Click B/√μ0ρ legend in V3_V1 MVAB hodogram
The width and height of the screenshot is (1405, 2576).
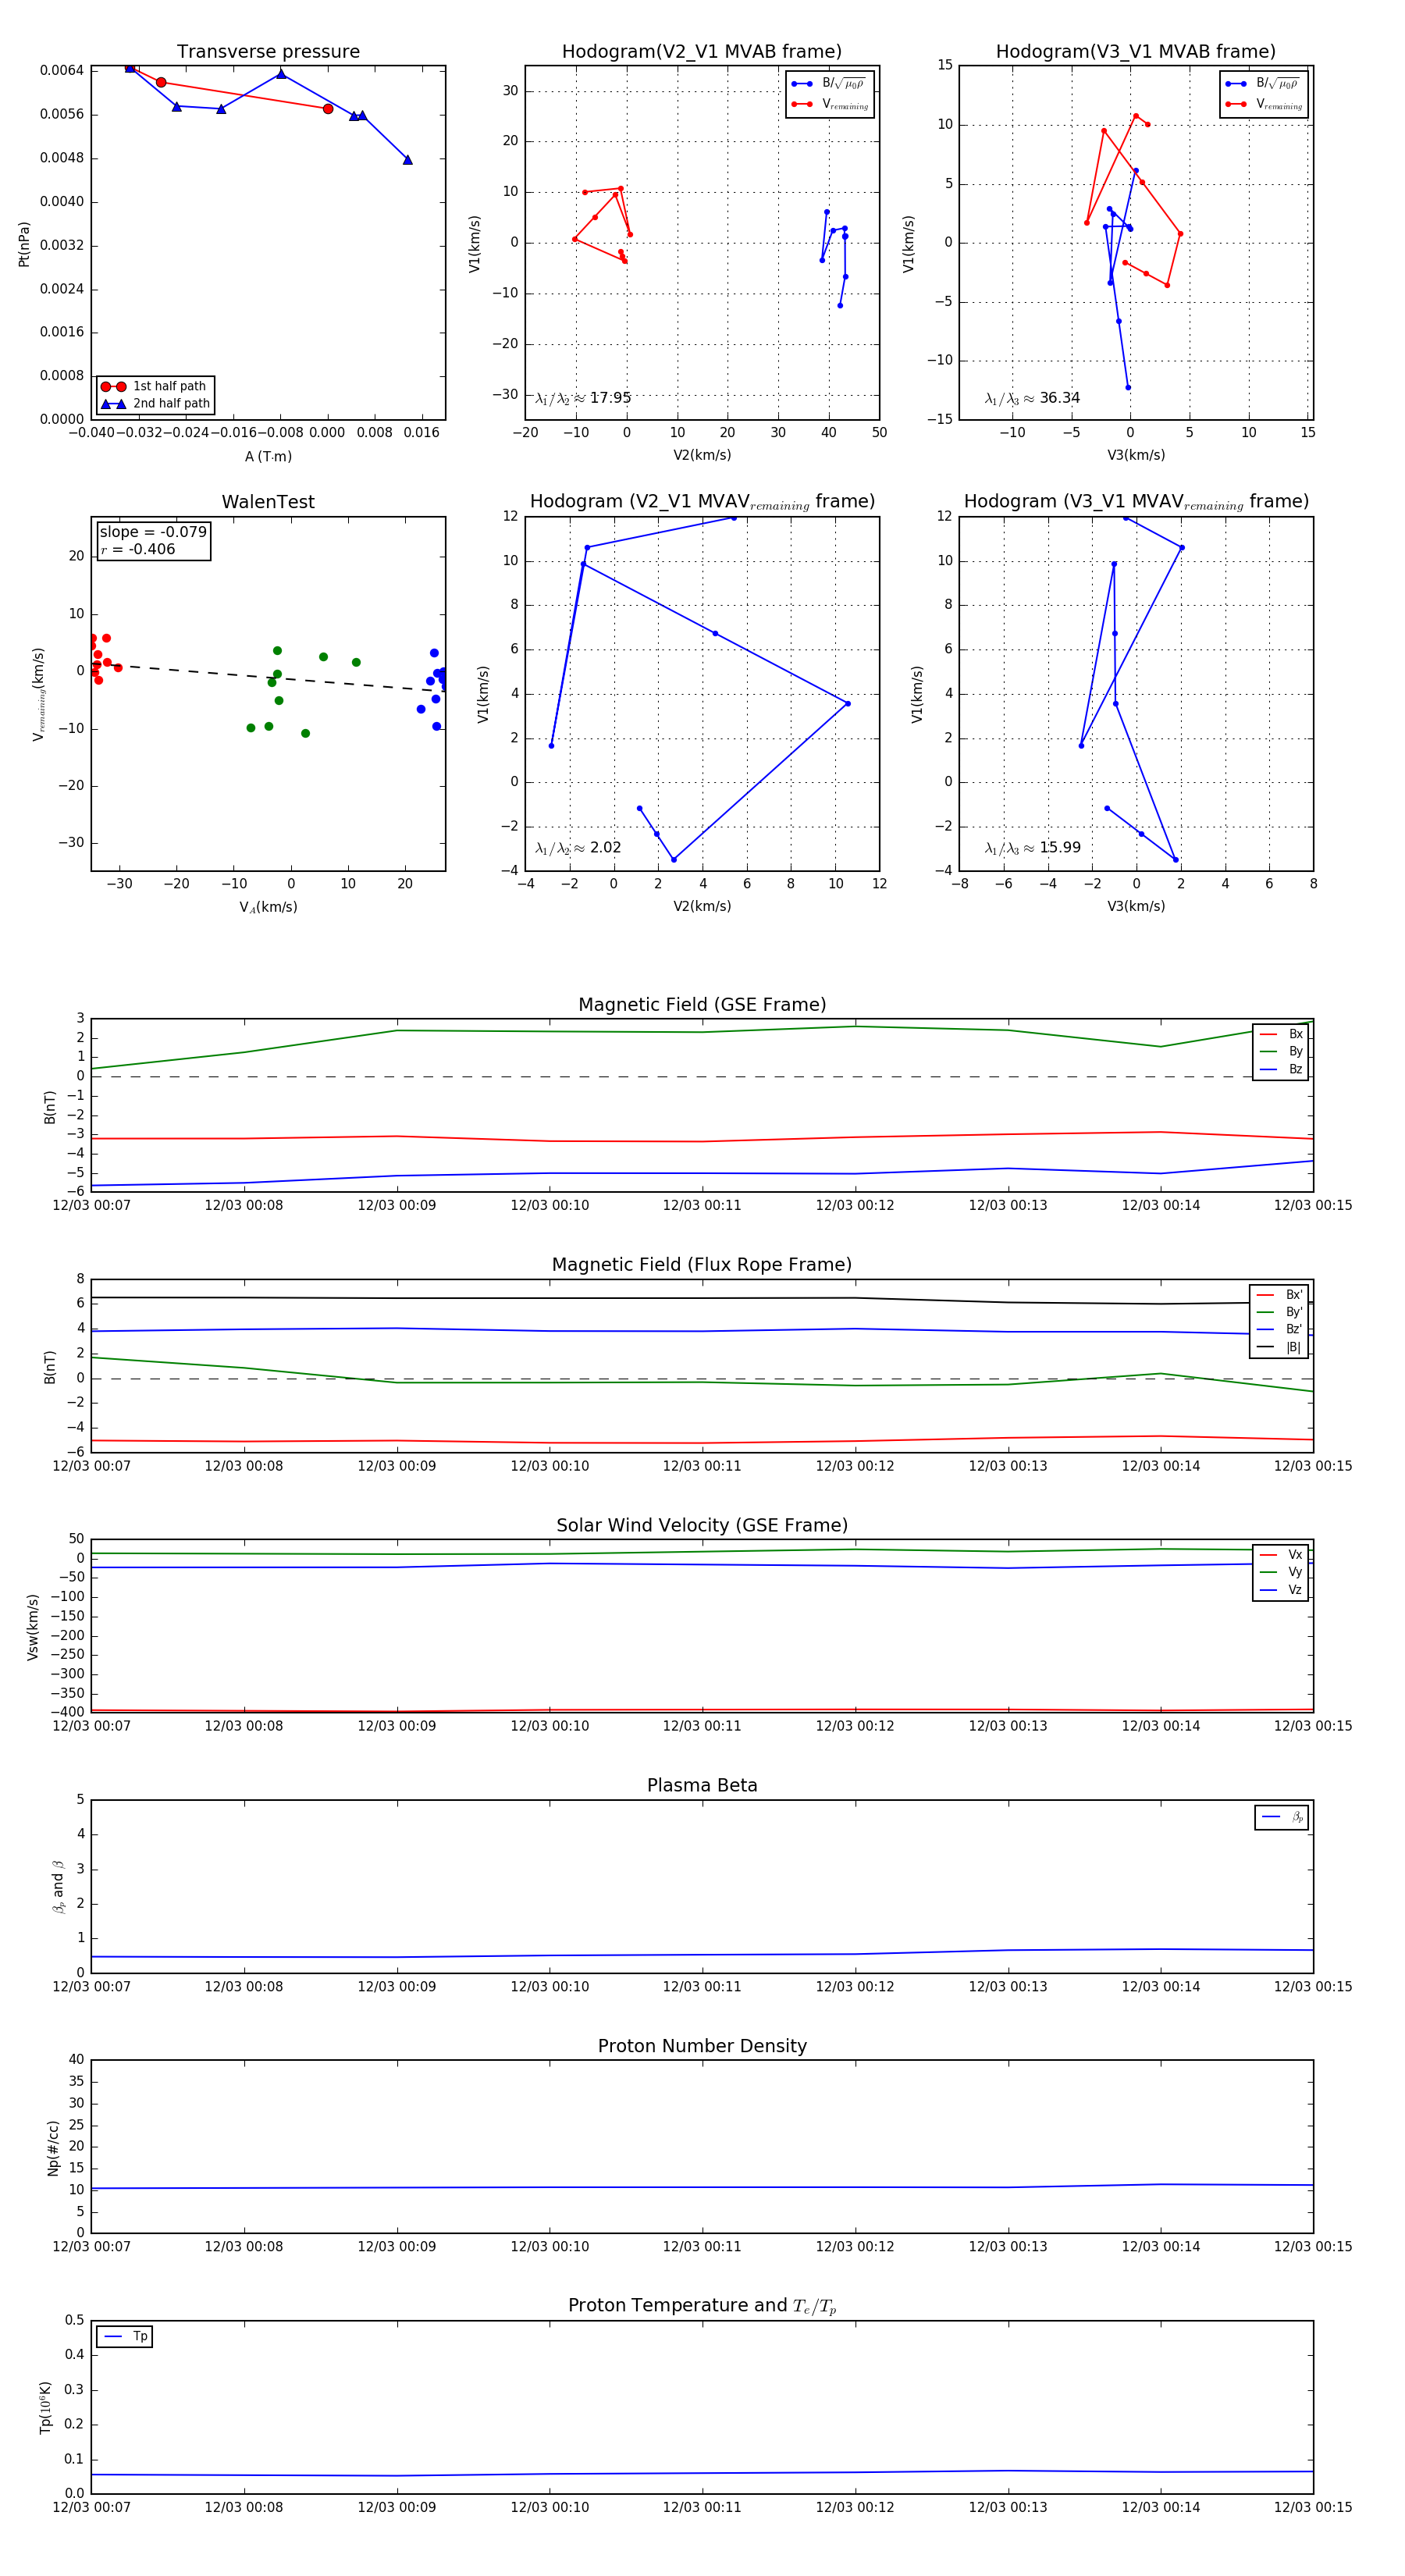point(1264,84)
